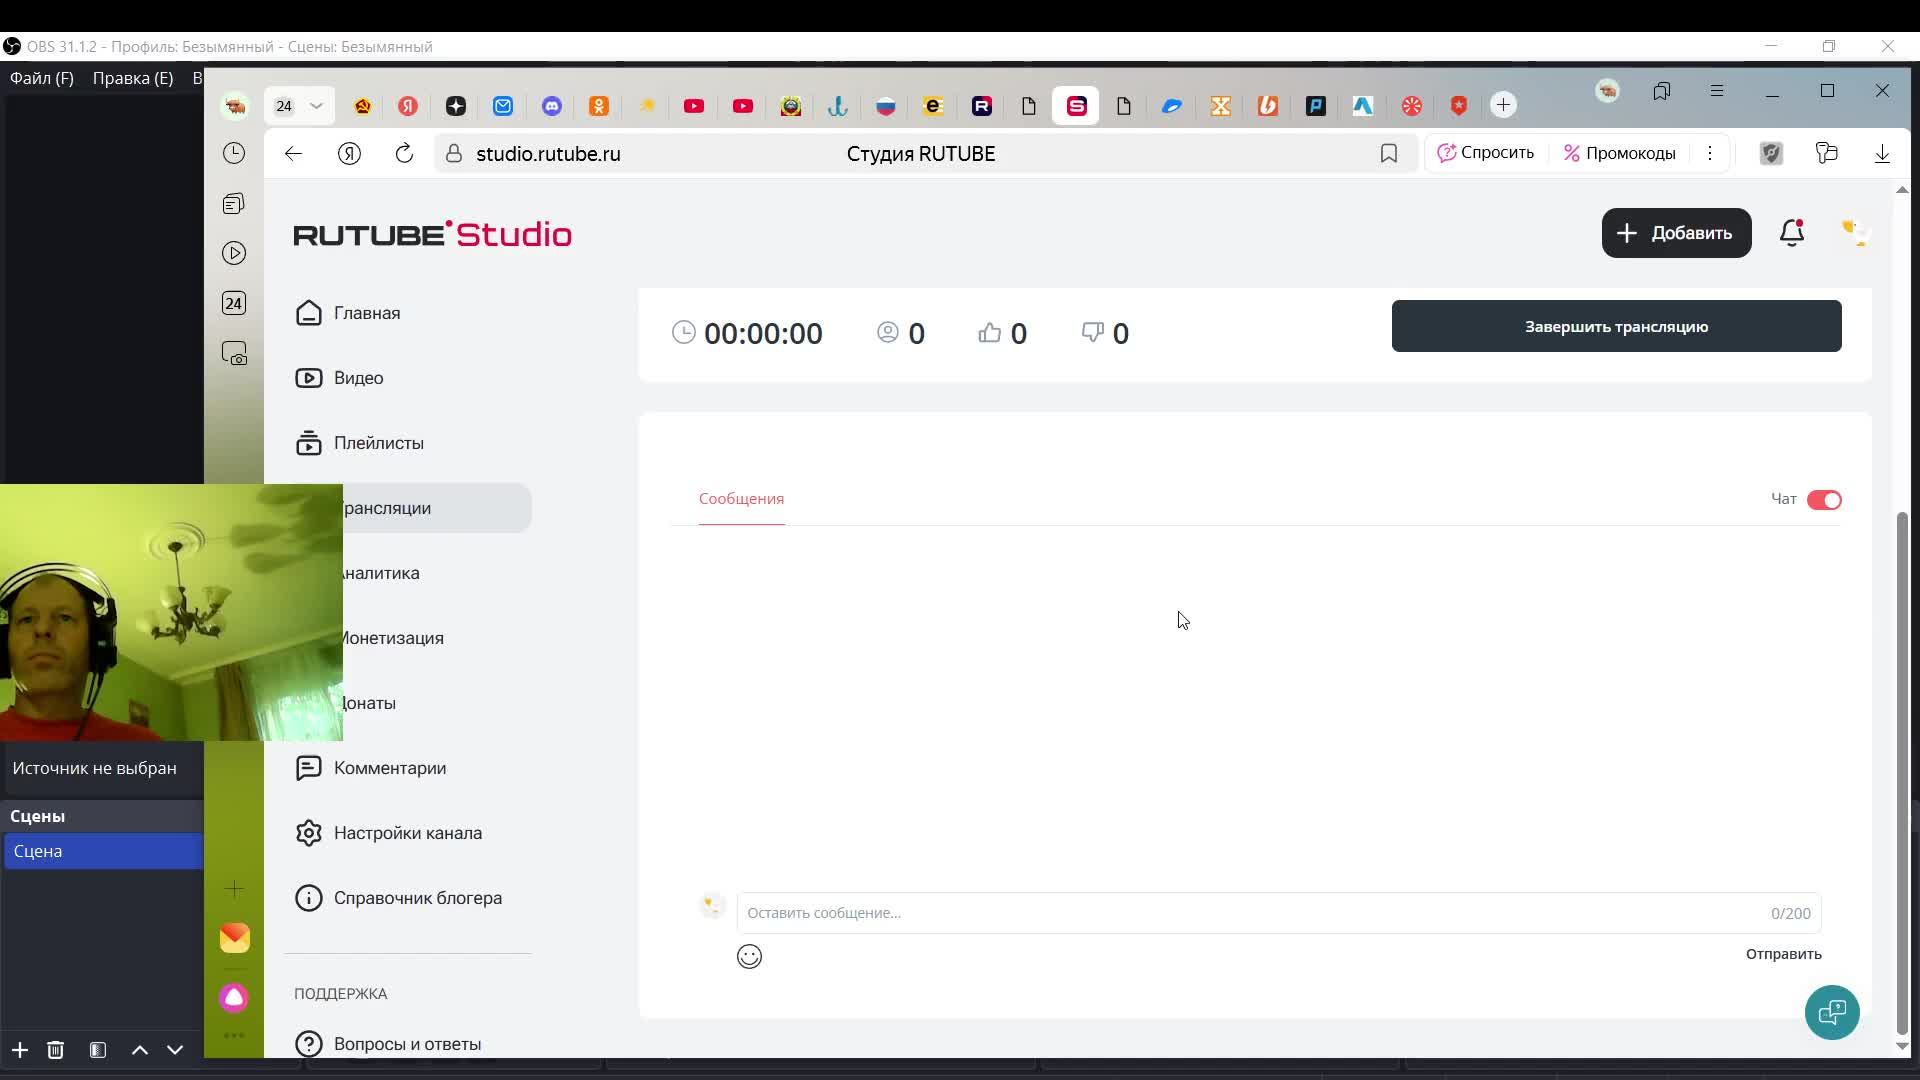Move the scene down with the arrow
This screenshot has height=1080, width=1920.
175,1050
